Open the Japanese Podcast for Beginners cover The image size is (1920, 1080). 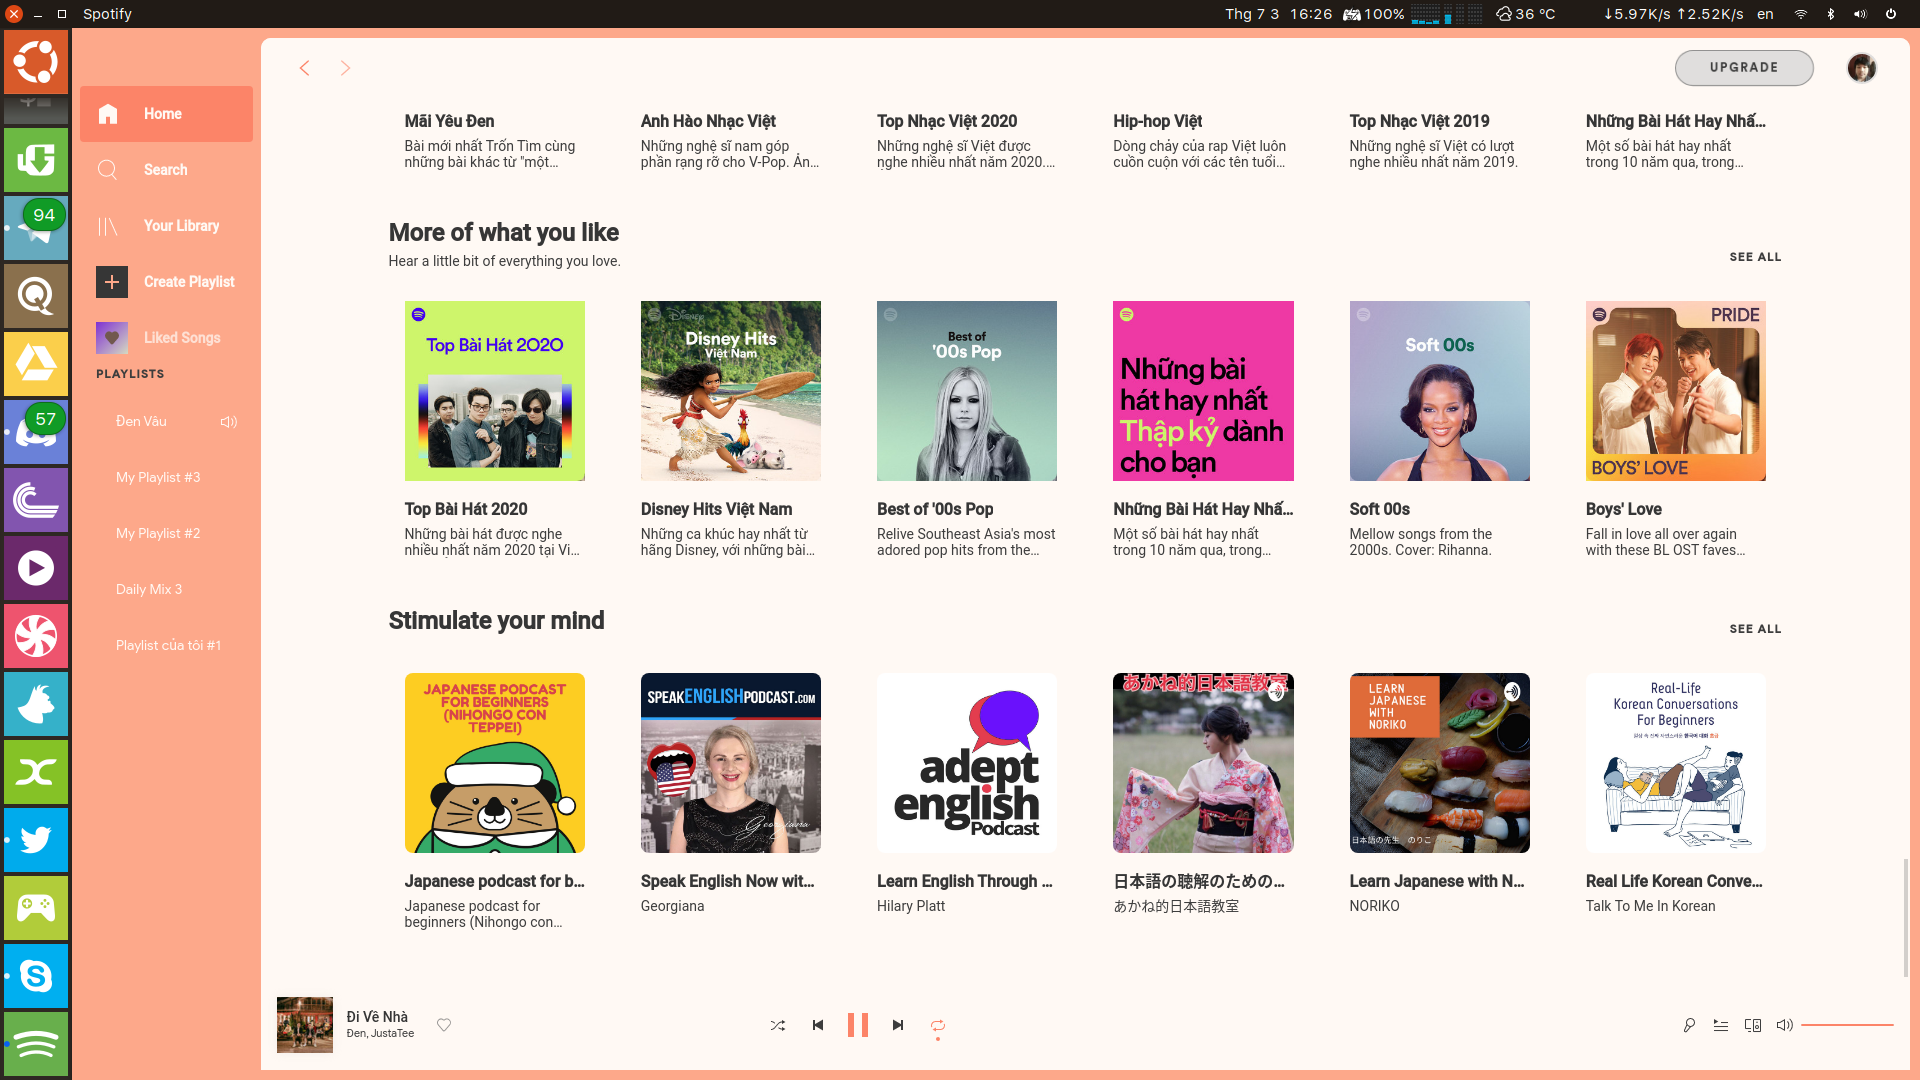[x=495, y=763]
